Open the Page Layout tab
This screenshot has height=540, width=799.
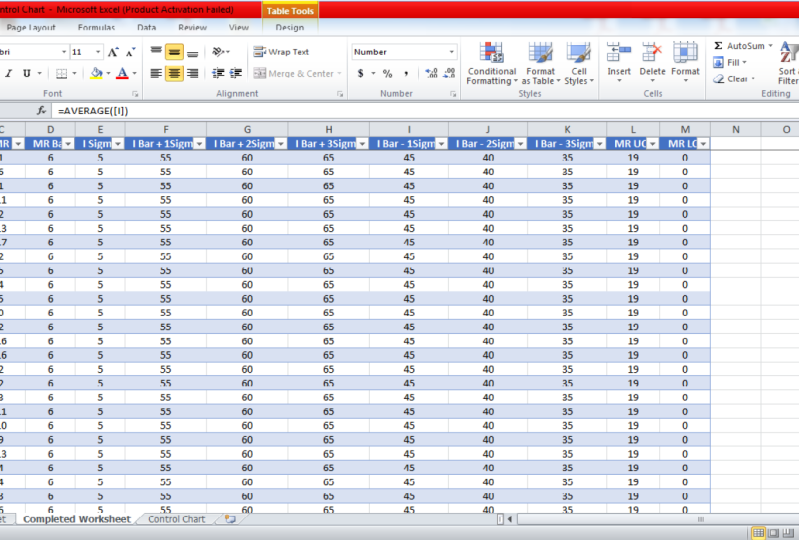31,28
